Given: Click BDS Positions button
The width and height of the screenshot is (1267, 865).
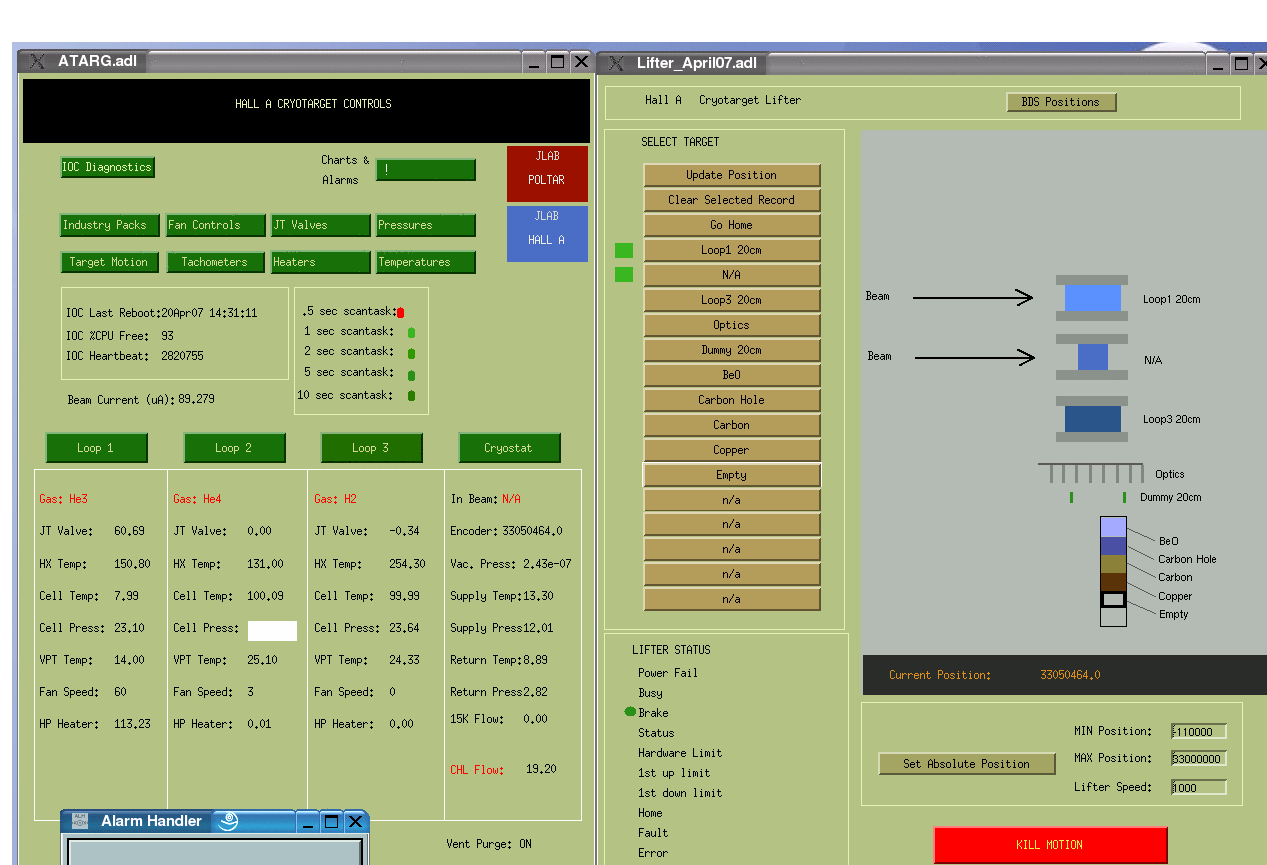Looking at the screenshot, I should [x=1061, y=102].
